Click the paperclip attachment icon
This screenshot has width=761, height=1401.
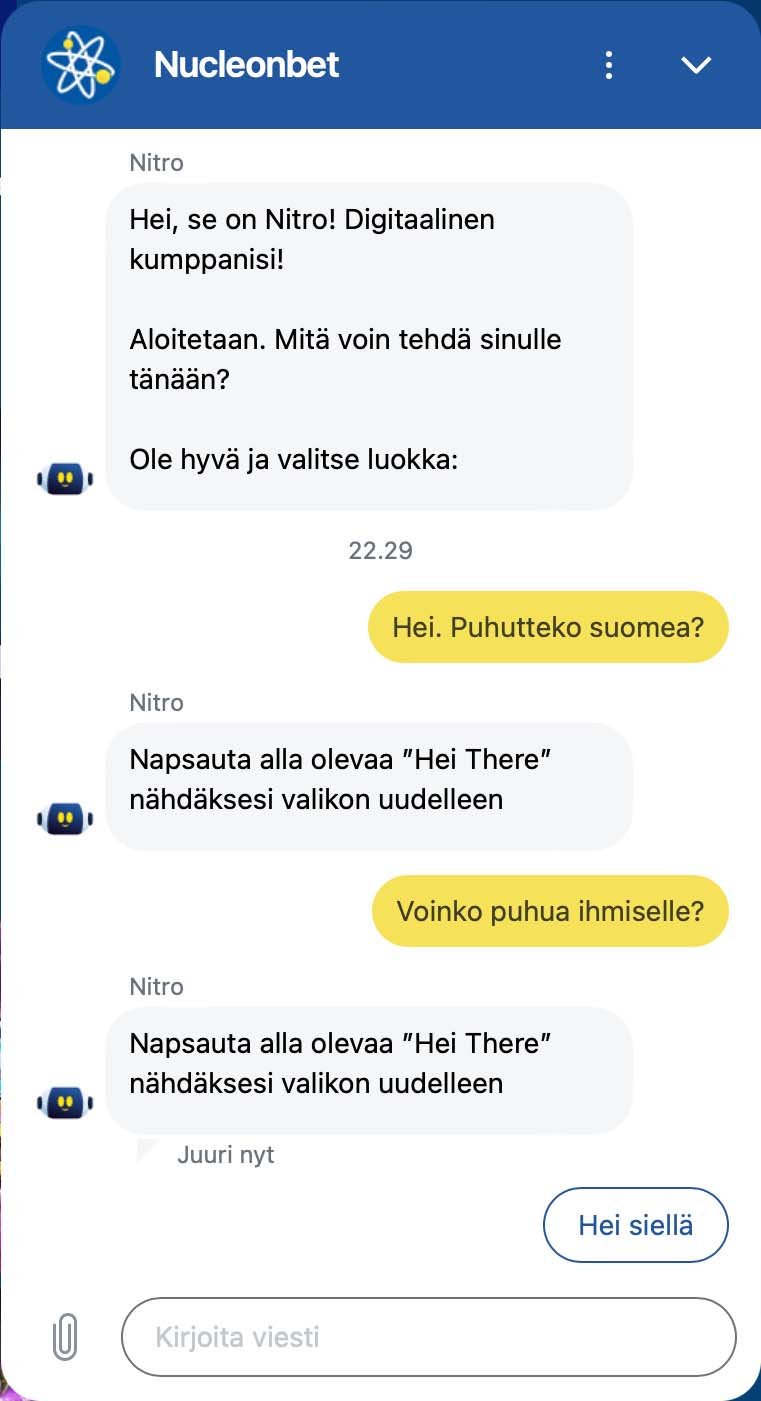(65, 1336)
